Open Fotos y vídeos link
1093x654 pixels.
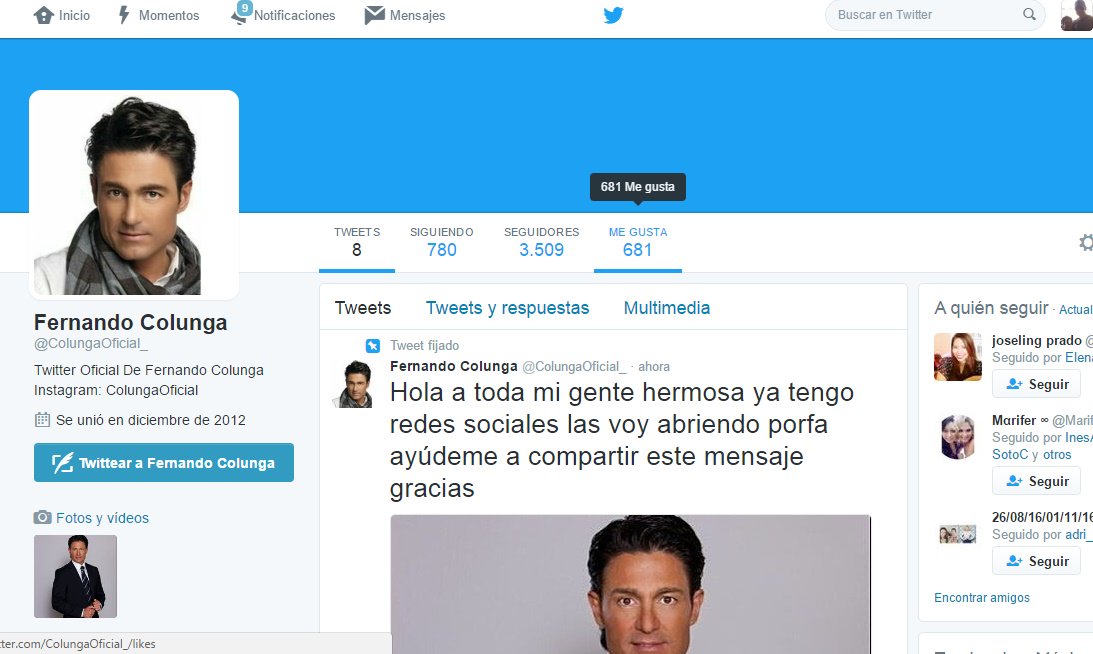coord(102,518)
